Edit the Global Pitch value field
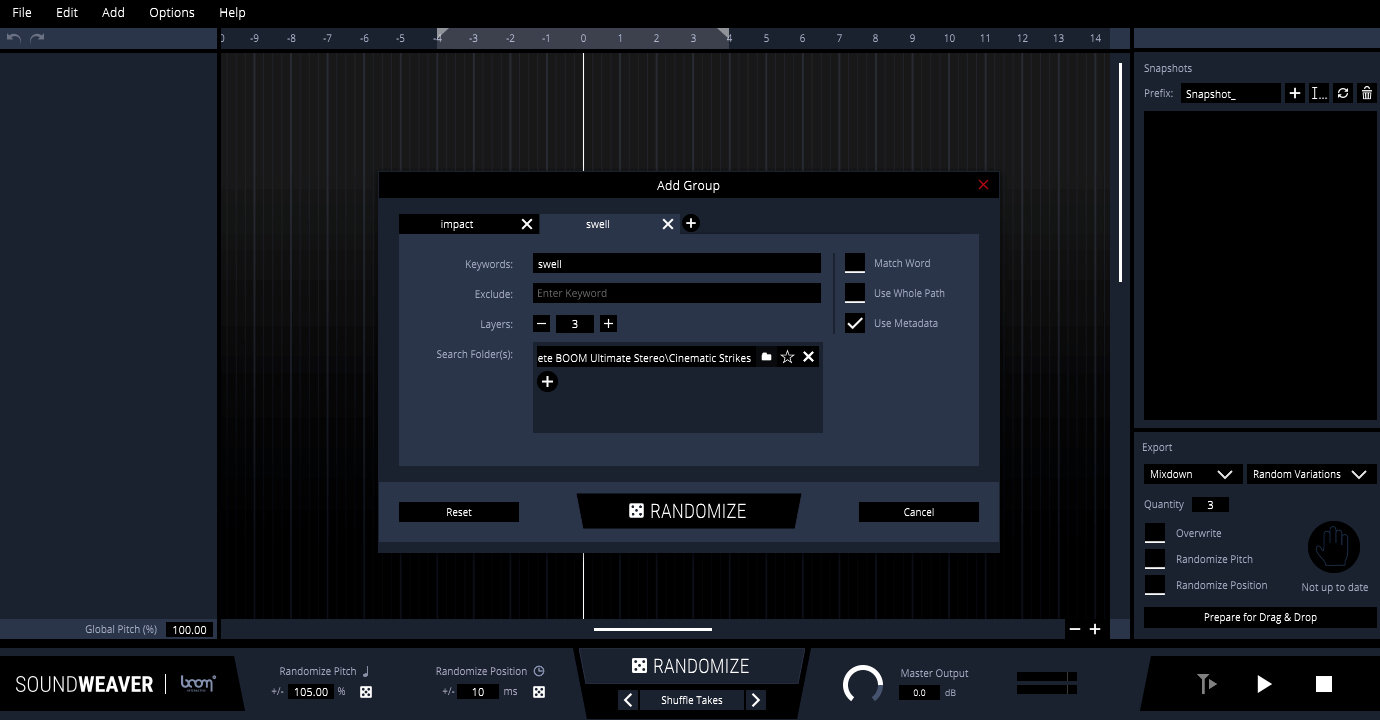The image size is (1380, 720). 188,629
